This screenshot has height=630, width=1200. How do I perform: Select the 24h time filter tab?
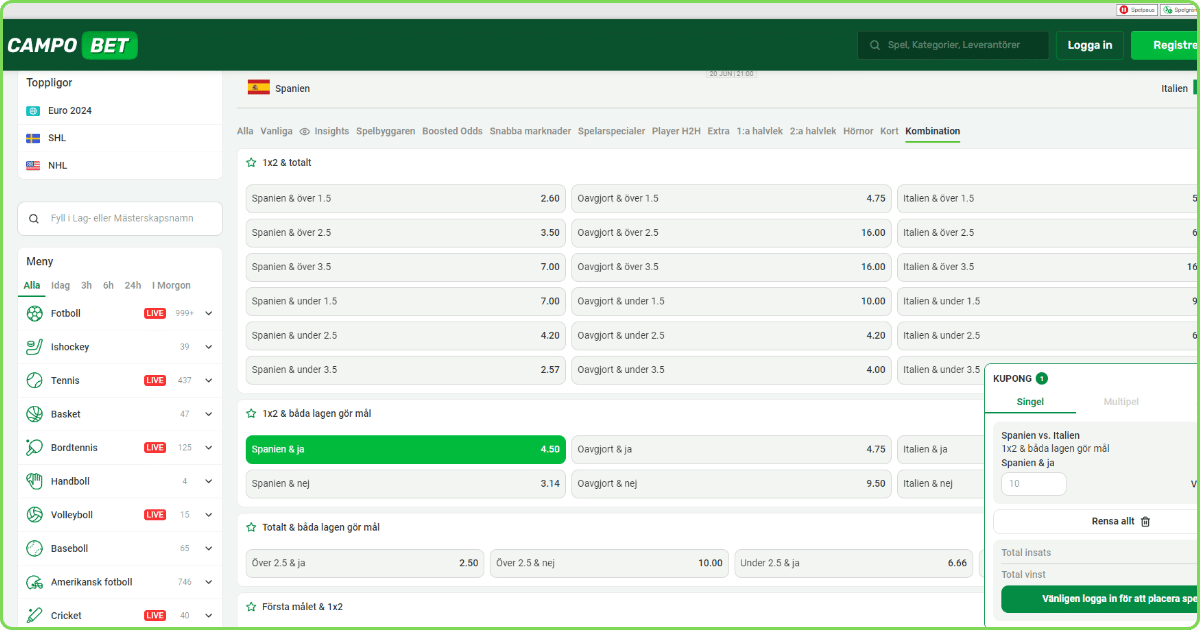coord(133,285)
